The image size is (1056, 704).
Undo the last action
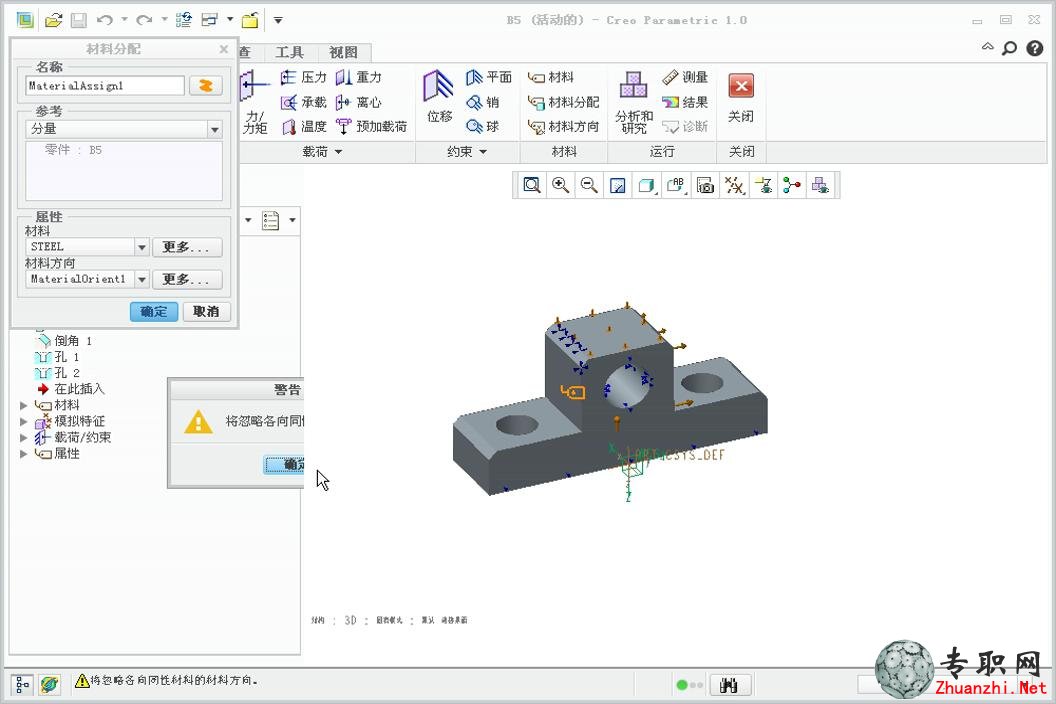coord(104,20)
